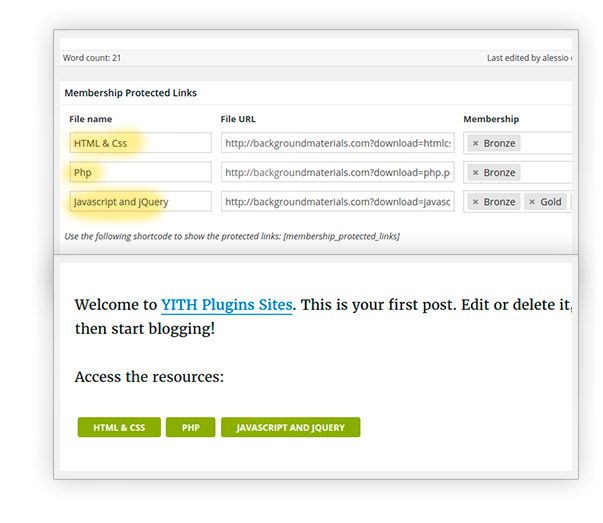
Task: Click the File name column header
Action: tap(91, 119)
